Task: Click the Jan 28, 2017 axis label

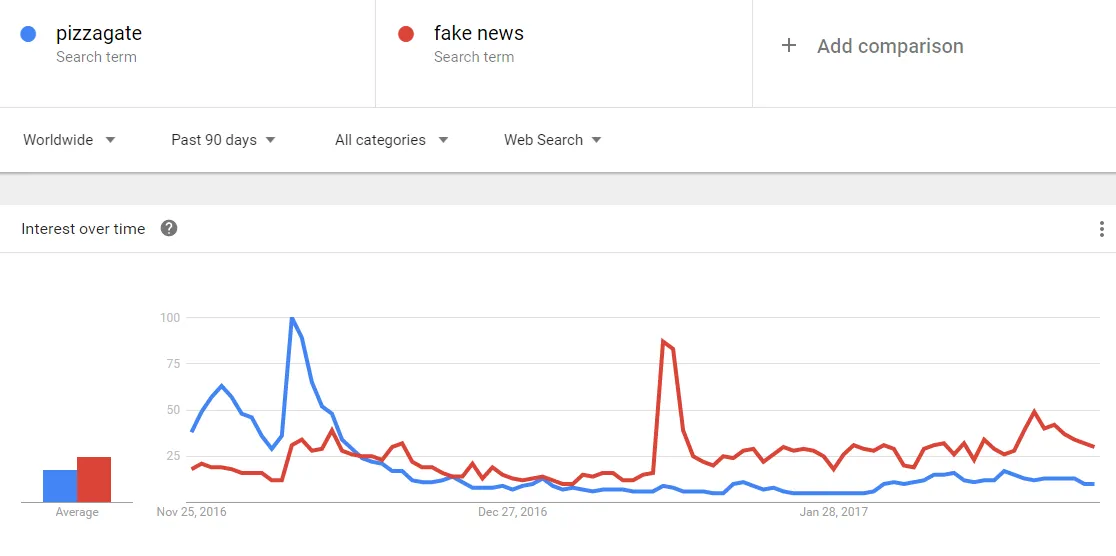Action: coord(833,512)
